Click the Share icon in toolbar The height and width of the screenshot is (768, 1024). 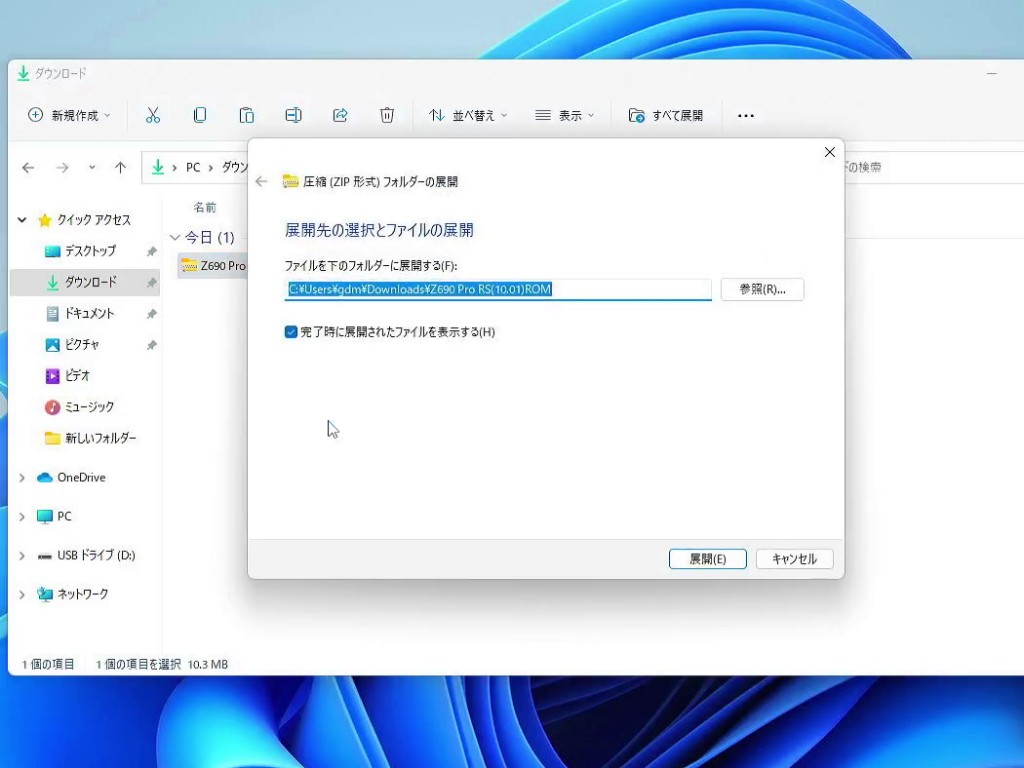pyautogui.click(x=340, y=115)
